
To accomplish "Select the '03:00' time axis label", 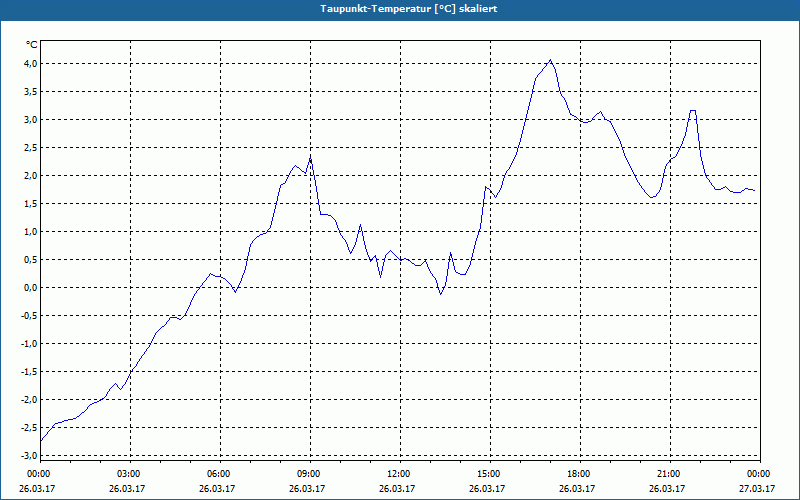I will (x=128, y=474).
